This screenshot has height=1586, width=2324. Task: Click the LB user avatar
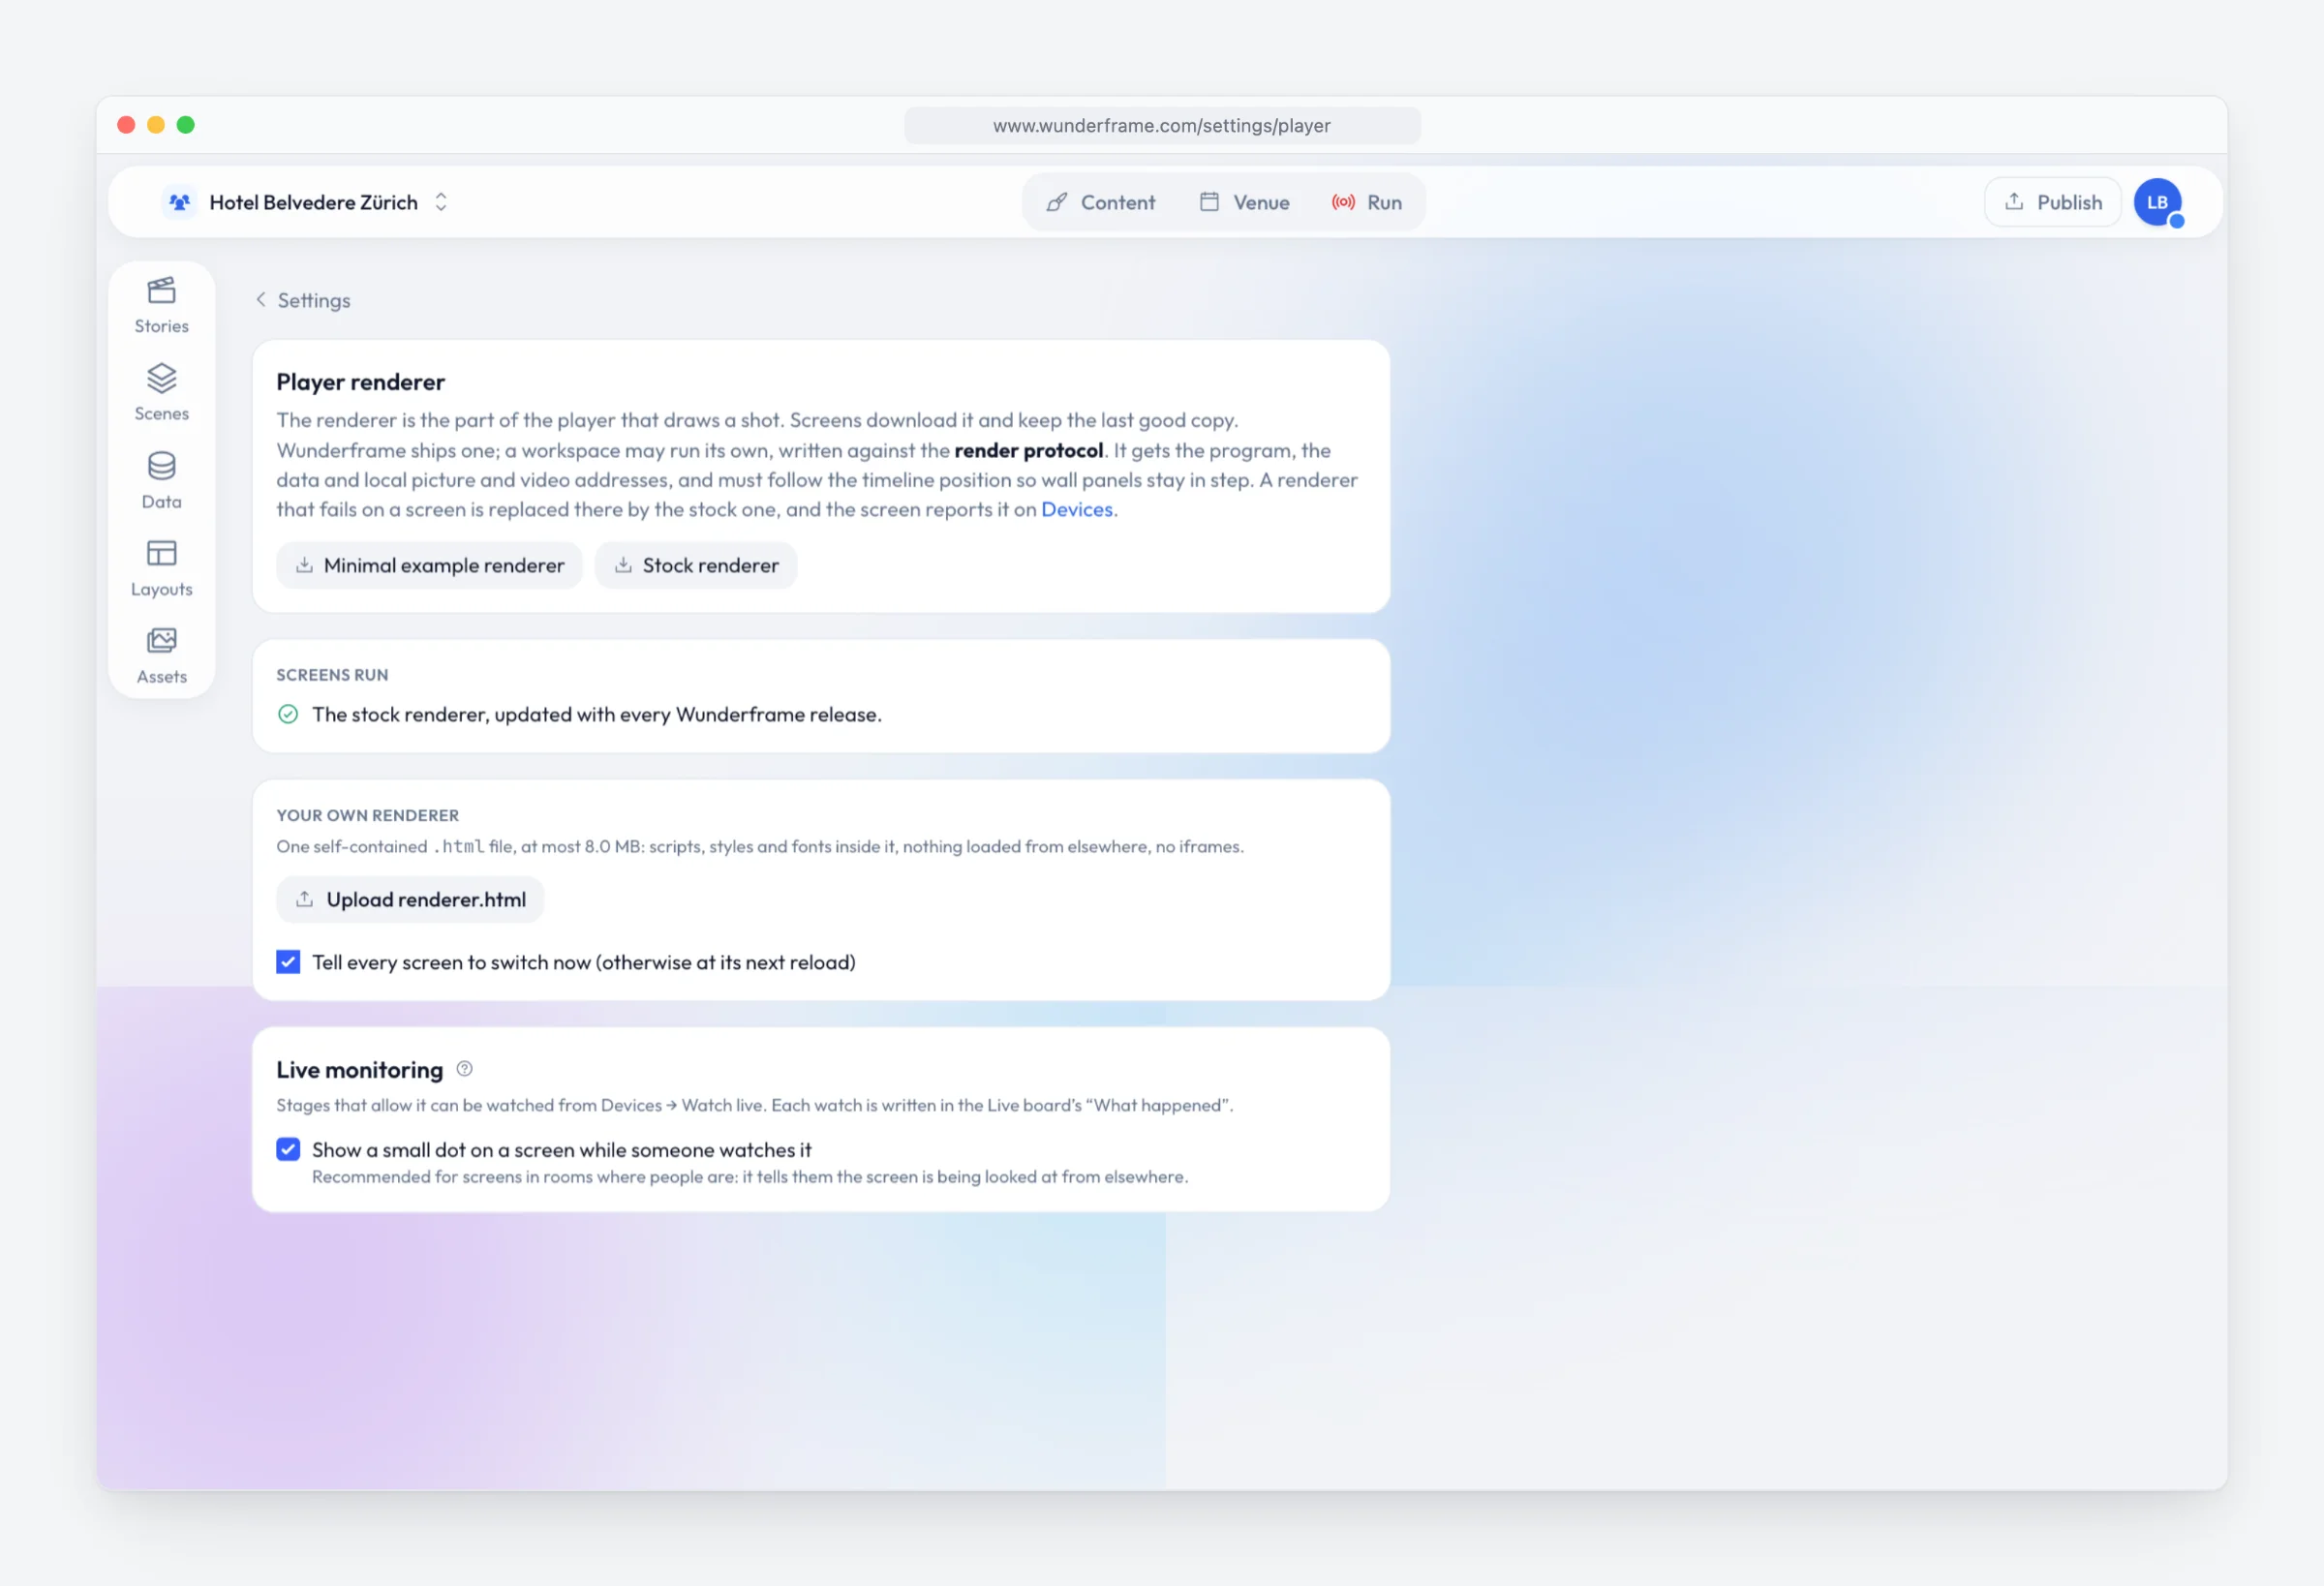tap(2157, 202)
